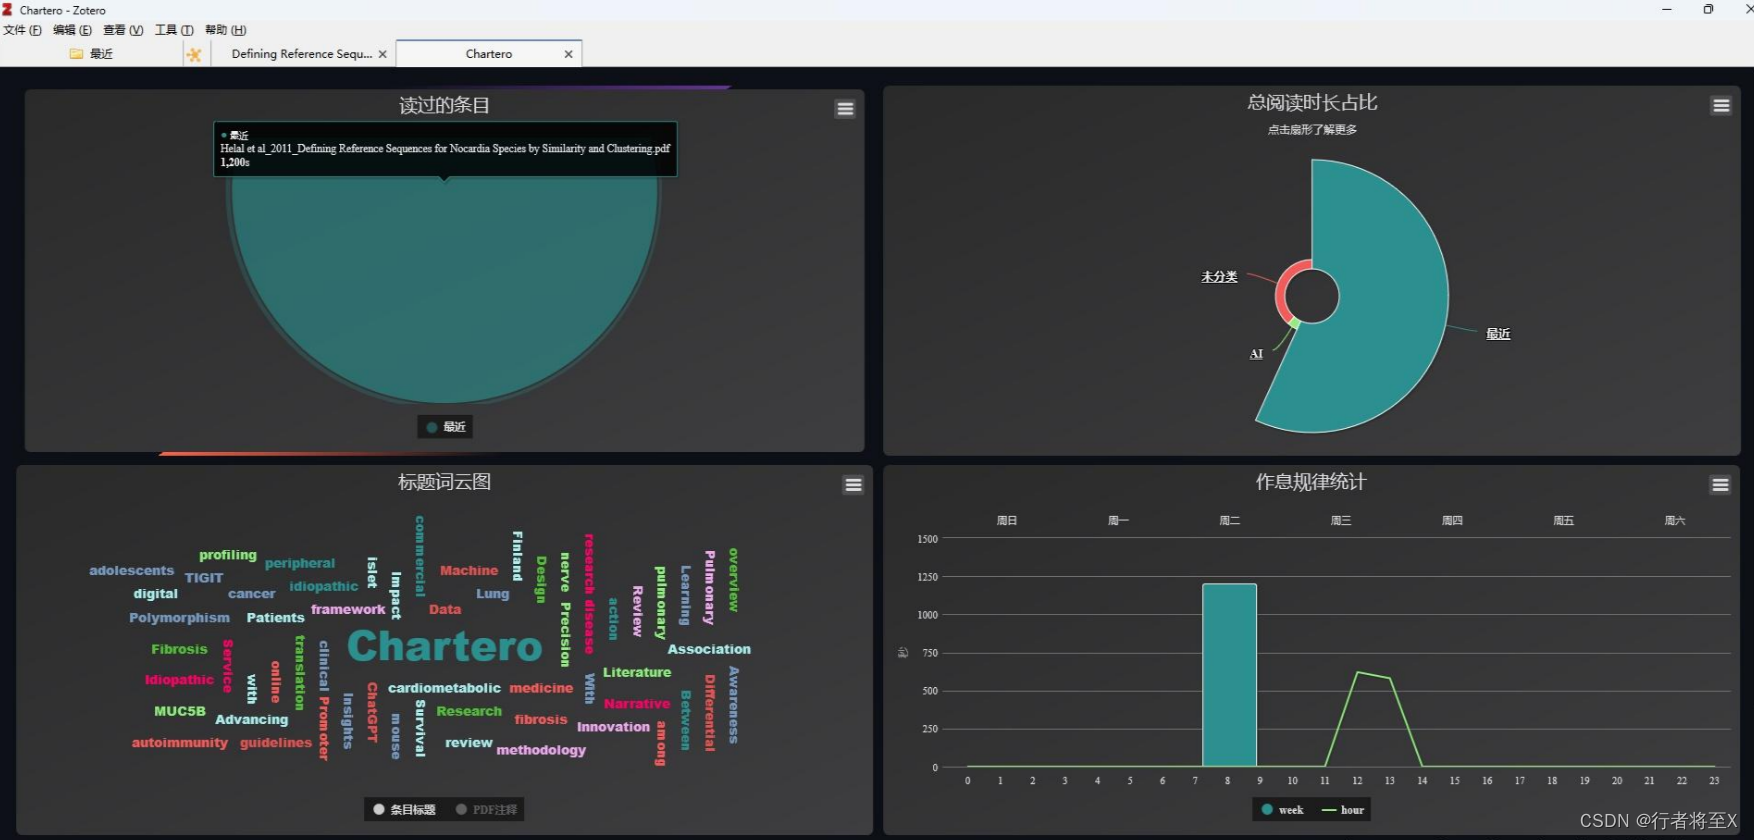Restore down the Zotero window
The height and width of the screenshot is (840, 1754).
tap(1708, 9)
